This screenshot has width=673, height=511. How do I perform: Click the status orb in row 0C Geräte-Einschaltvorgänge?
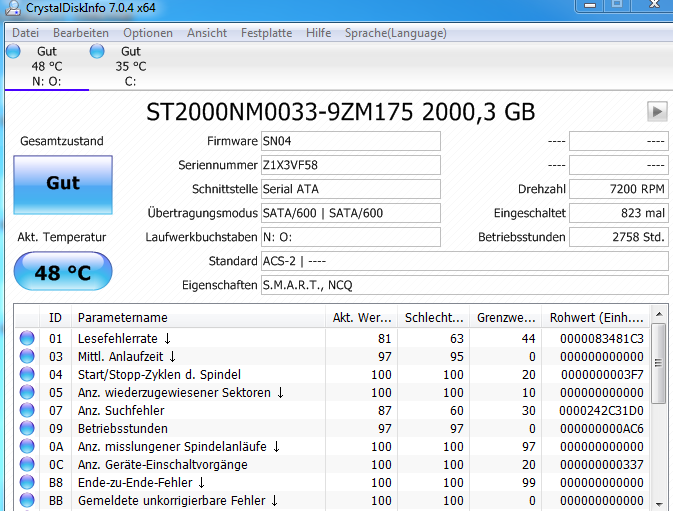(x=27, y=464)
